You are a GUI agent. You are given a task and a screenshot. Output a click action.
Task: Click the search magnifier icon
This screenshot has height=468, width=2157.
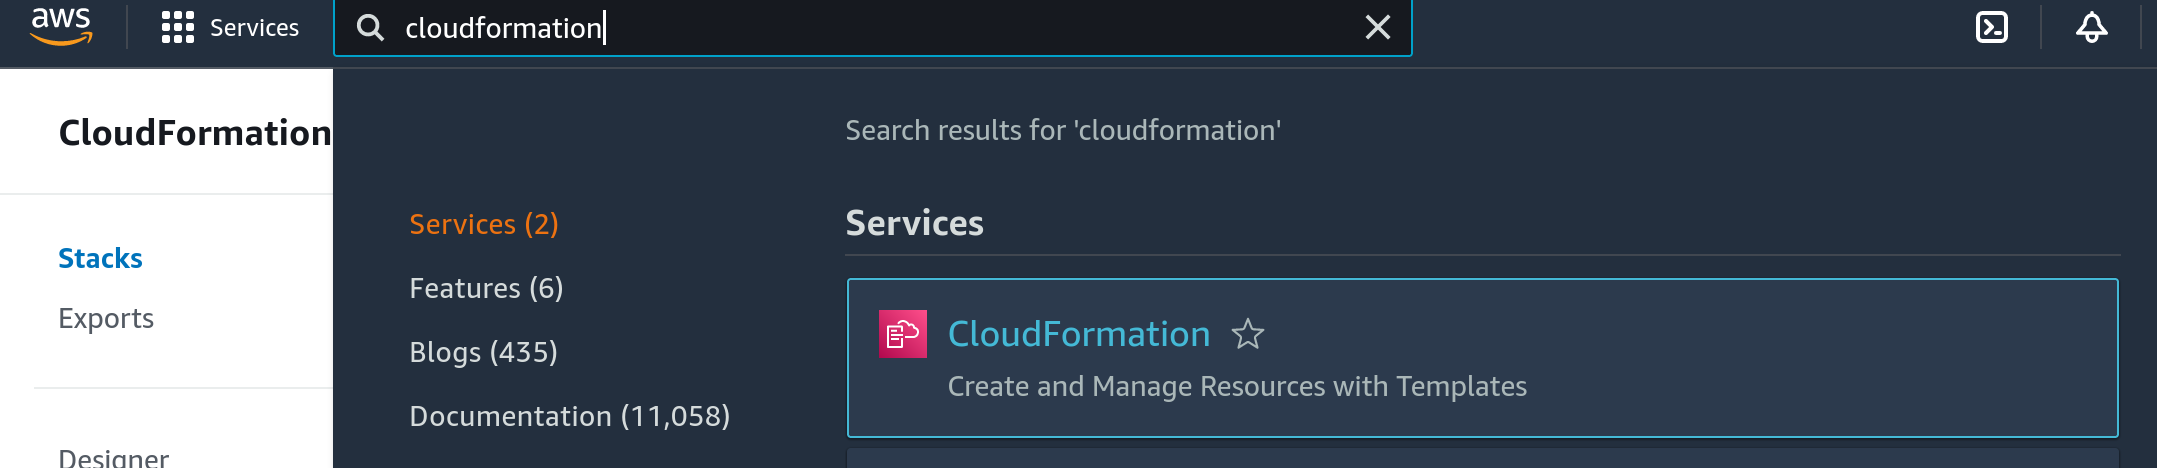pyautogui.click(x=370, y=28)
